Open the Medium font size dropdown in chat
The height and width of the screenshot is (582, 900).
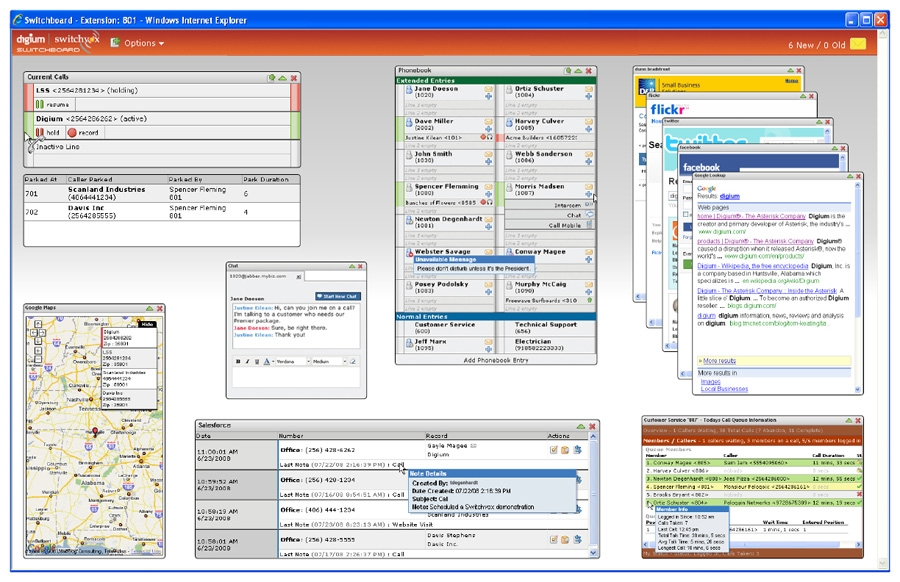[329, 362]
